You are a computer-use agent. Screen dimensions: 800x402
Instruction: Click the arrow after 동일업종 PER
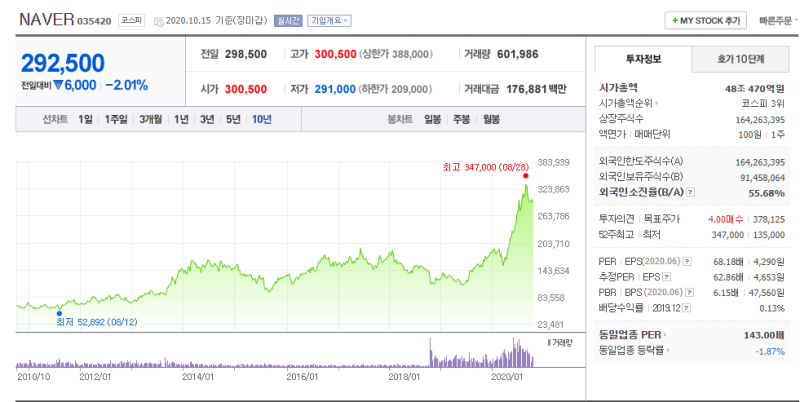point(665,335)
